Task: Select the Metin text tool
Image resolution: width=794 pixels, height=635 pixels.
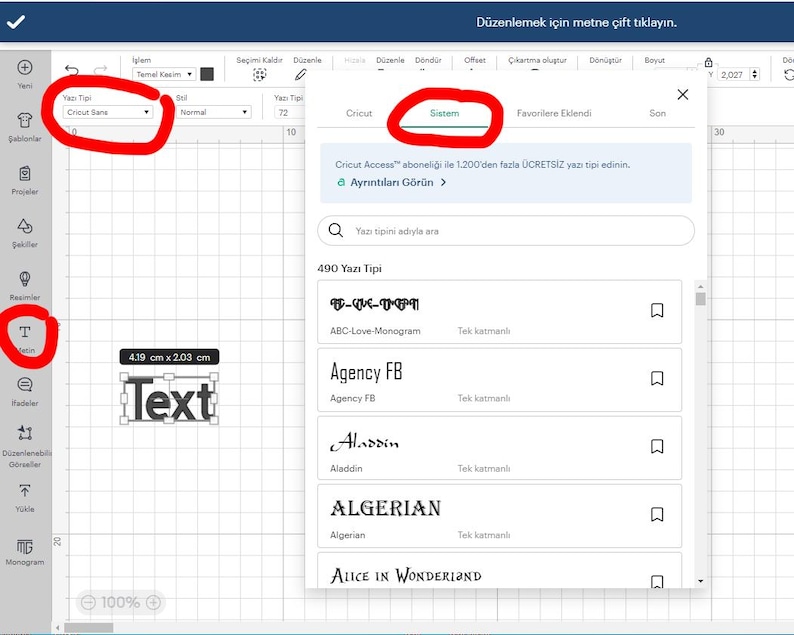Action: click(25, 338)
